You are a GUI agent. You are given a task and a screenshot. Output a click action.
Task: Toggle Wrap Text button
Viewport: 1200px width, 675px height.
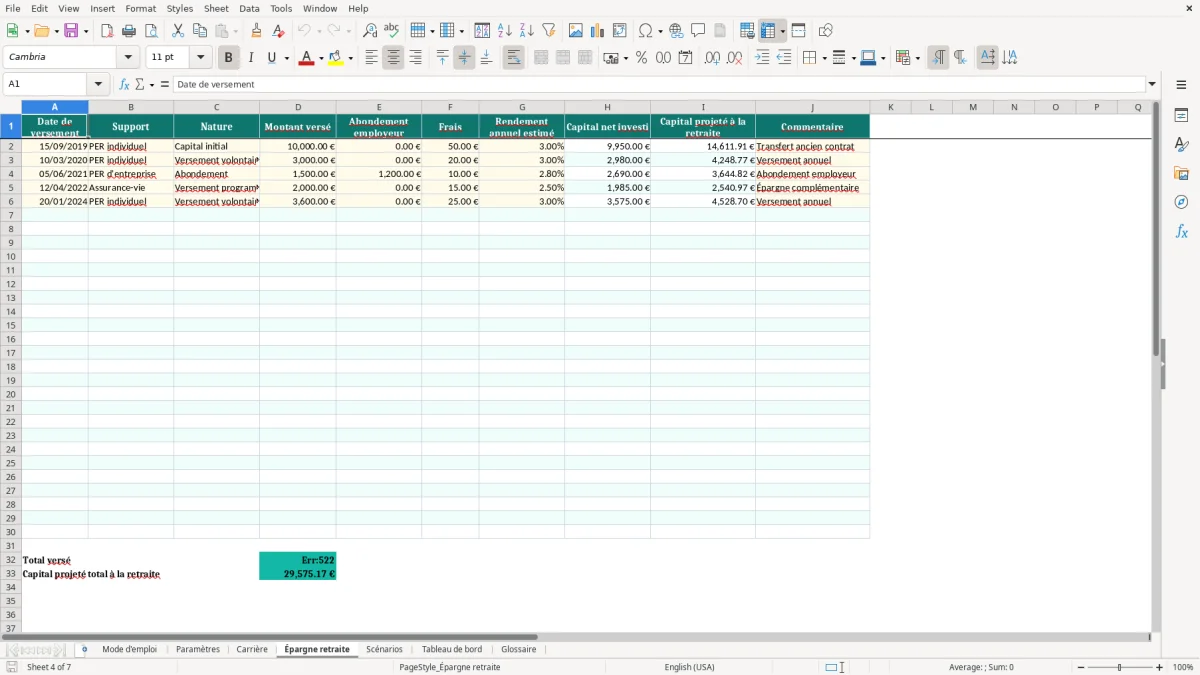click(513, 58)
